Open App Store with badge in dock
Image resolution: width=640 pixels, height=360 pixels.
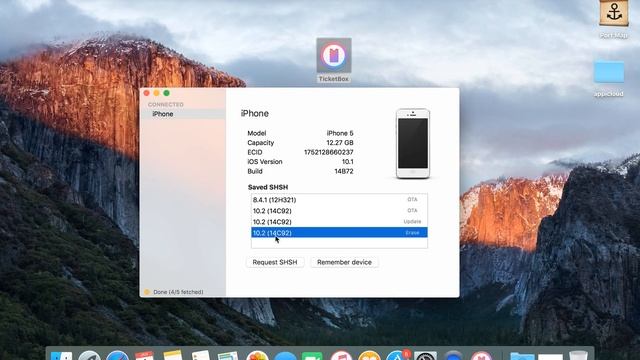coord(397,356)
